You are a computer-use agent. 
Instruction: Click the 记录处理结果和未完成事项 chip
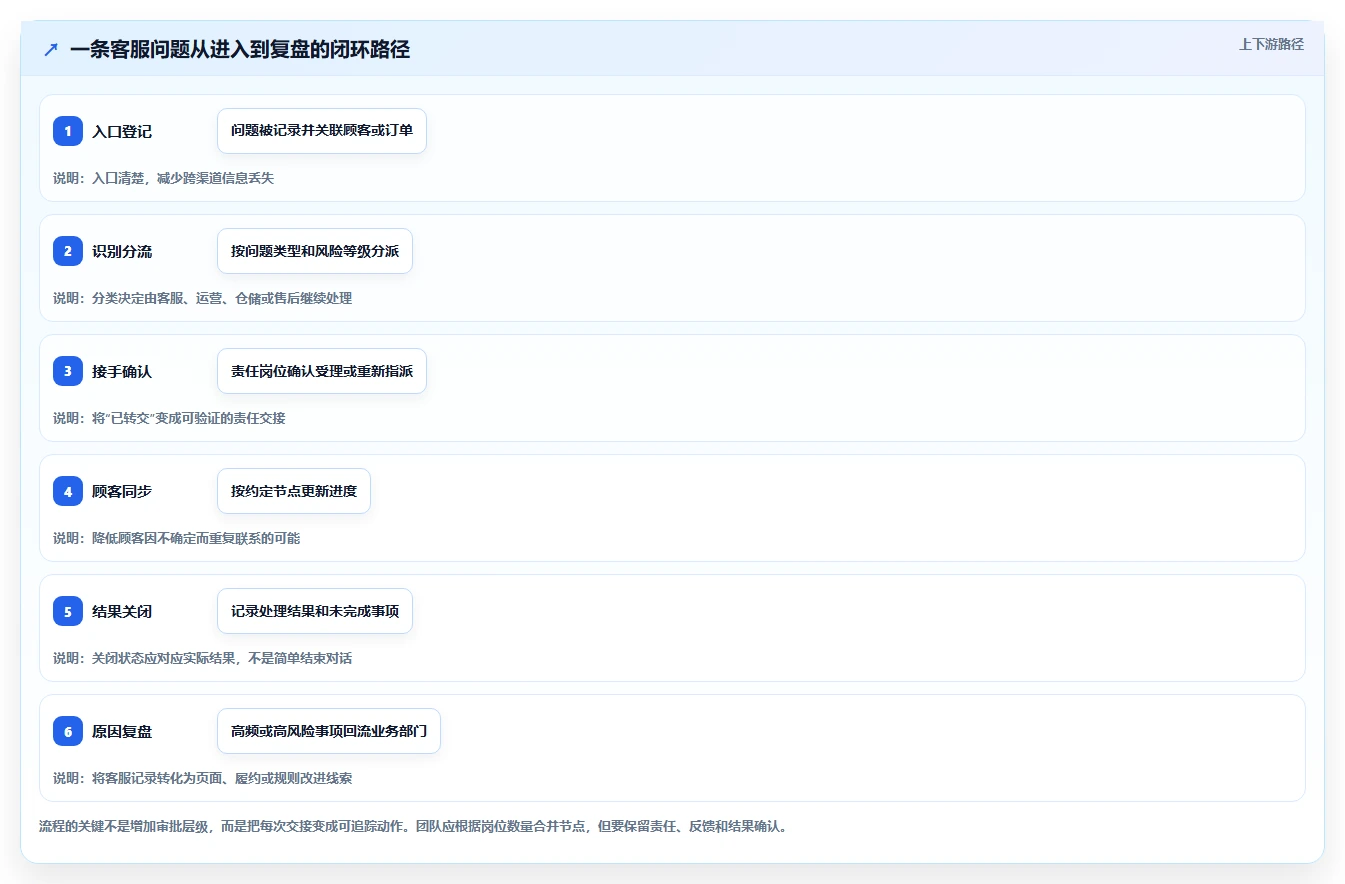[315, 611]
